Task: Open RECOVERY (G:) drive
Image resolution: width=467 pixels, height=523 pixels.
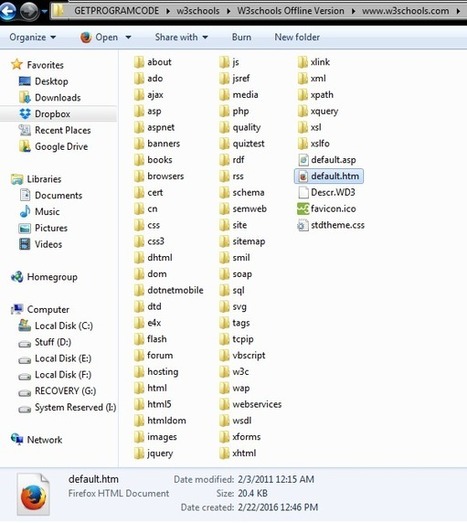Action: click(57, 391)
